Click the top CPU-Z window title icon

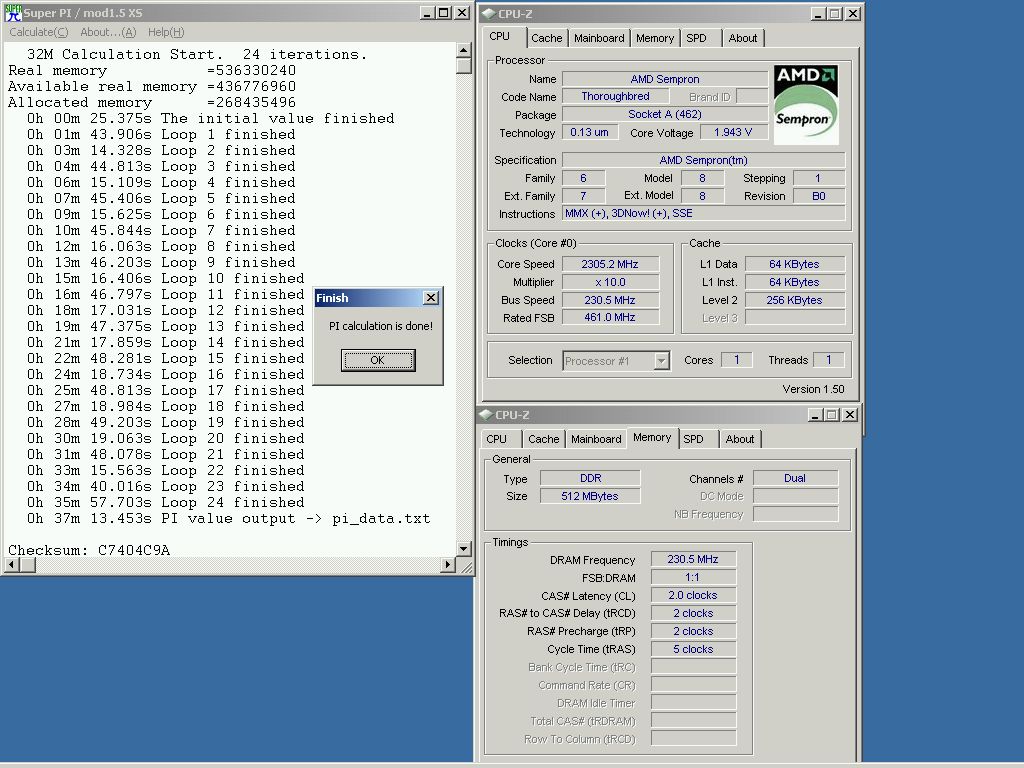488,14
